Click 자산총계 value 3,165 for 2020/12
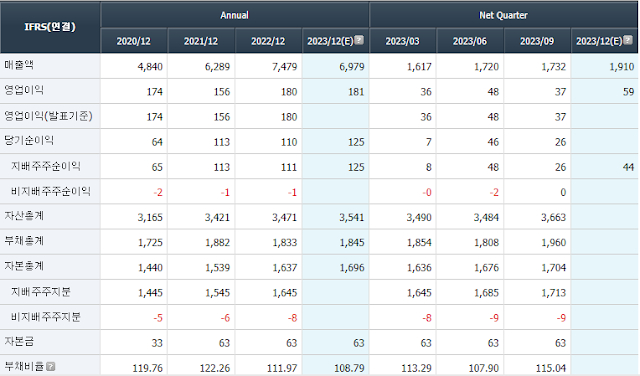Screen dimensions: 640x376 click(x=150, y=218)
